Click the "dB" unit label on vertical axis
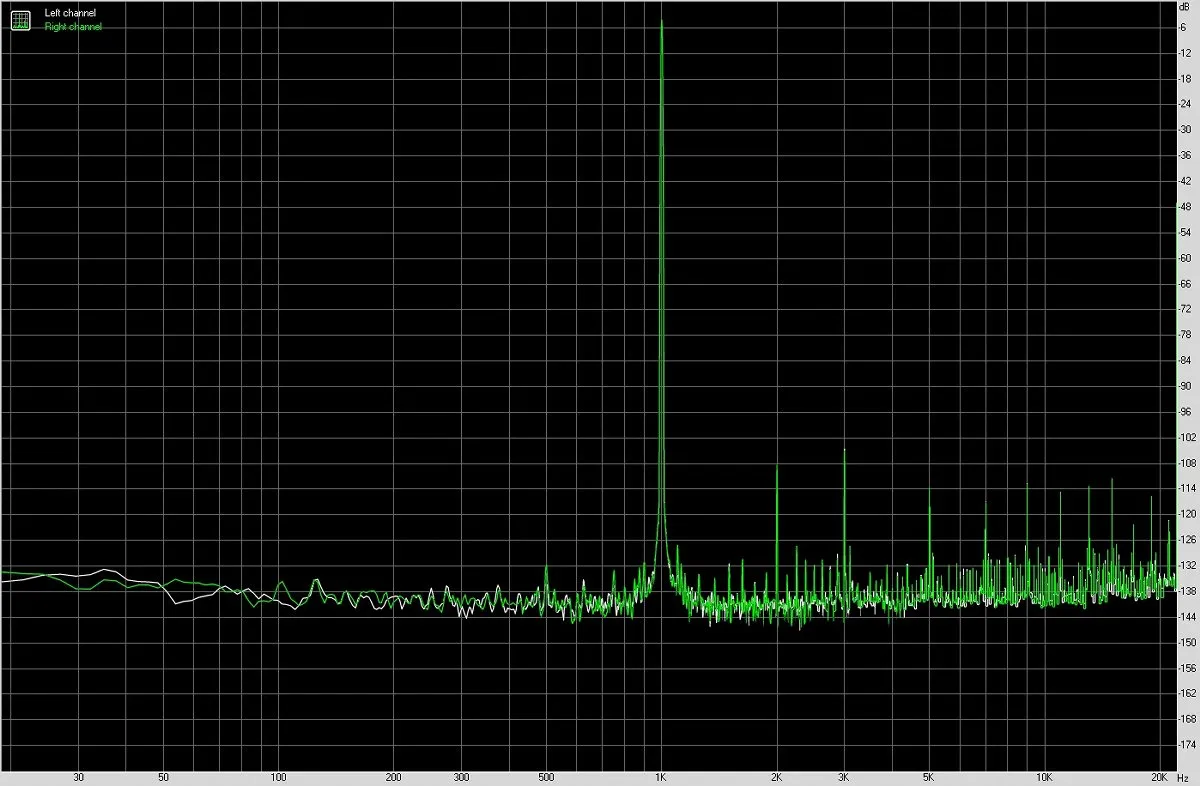The image size is (1200, 786). click(x=1184, y=7)
